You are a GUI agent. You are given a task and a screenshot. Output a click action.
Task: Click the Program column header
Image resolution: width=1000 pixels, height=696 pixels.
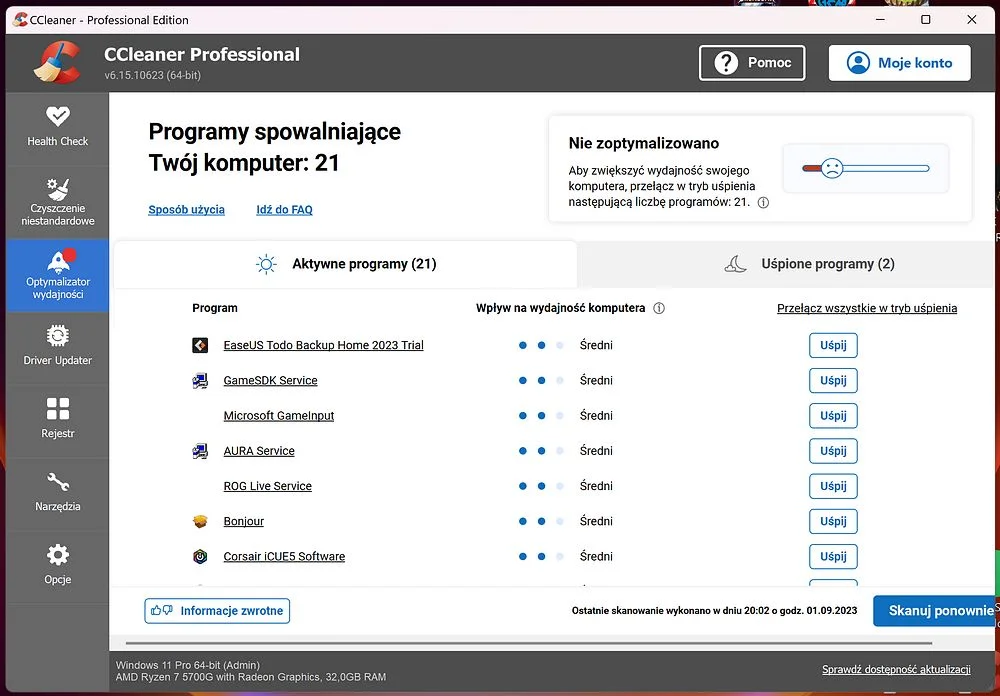coord(215,308)
